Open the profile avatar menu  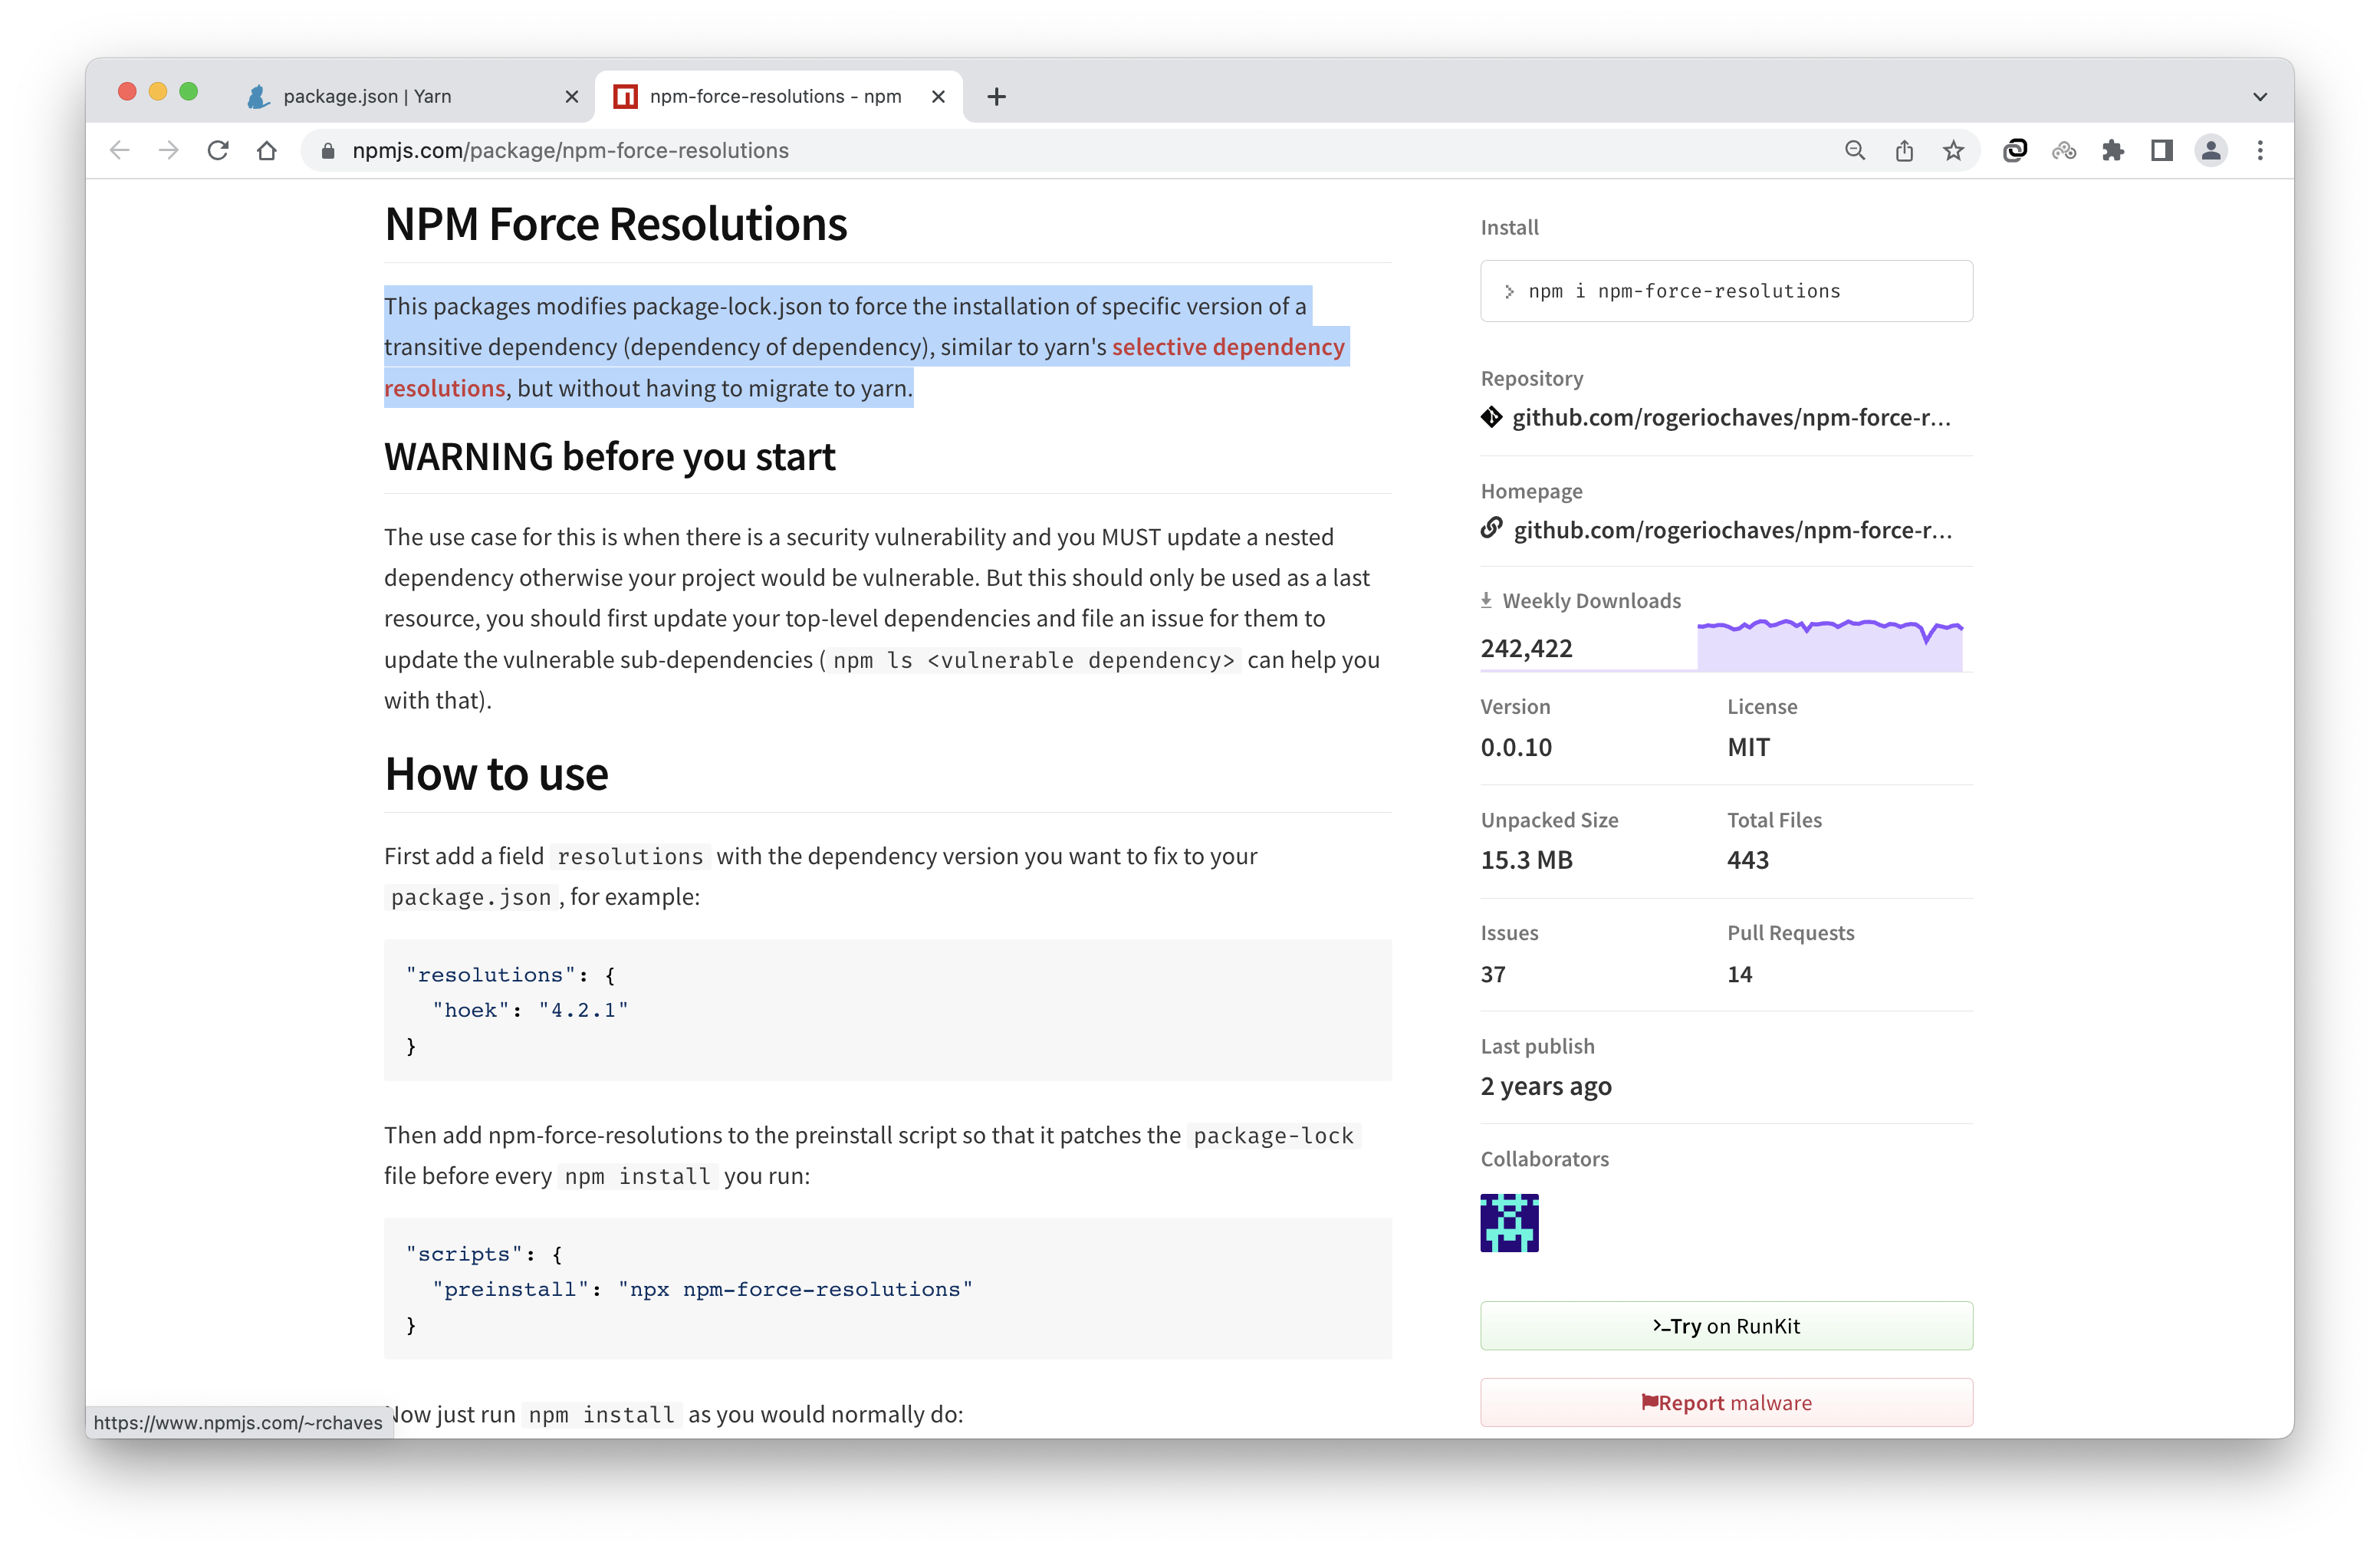click(2211, 151)
